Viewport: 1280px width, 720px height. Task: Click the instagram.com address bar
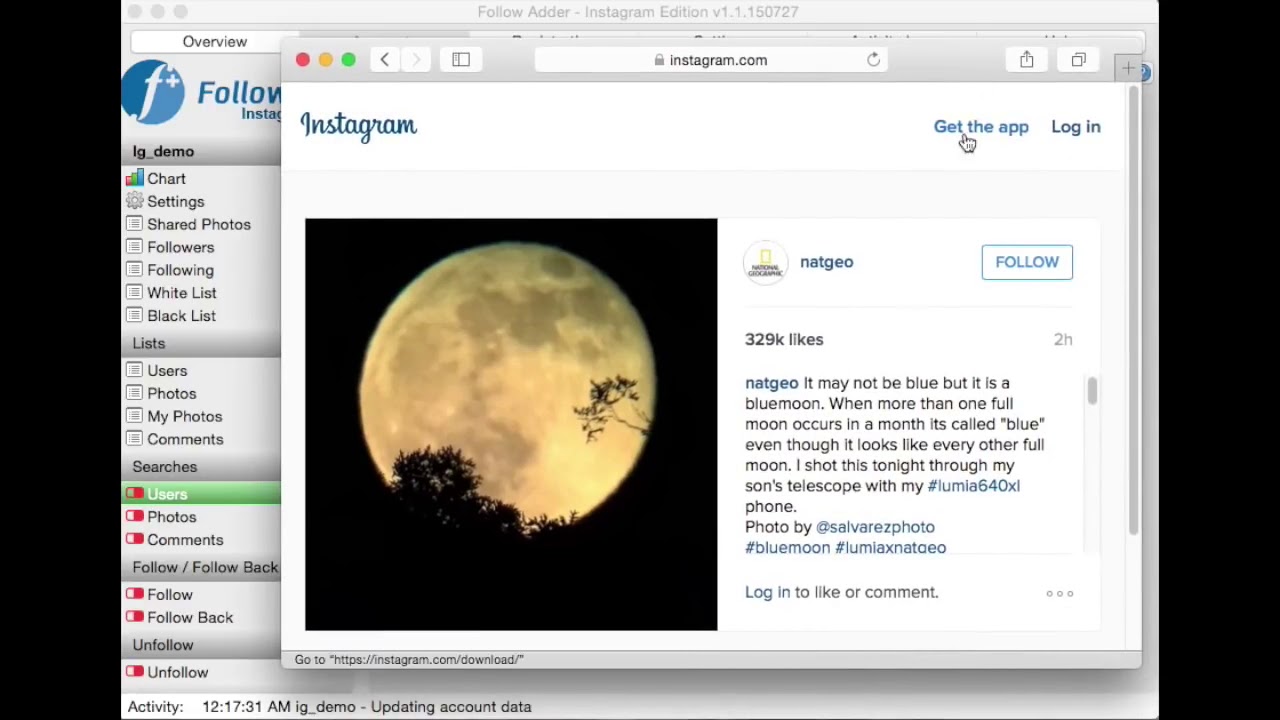[712, 60]
